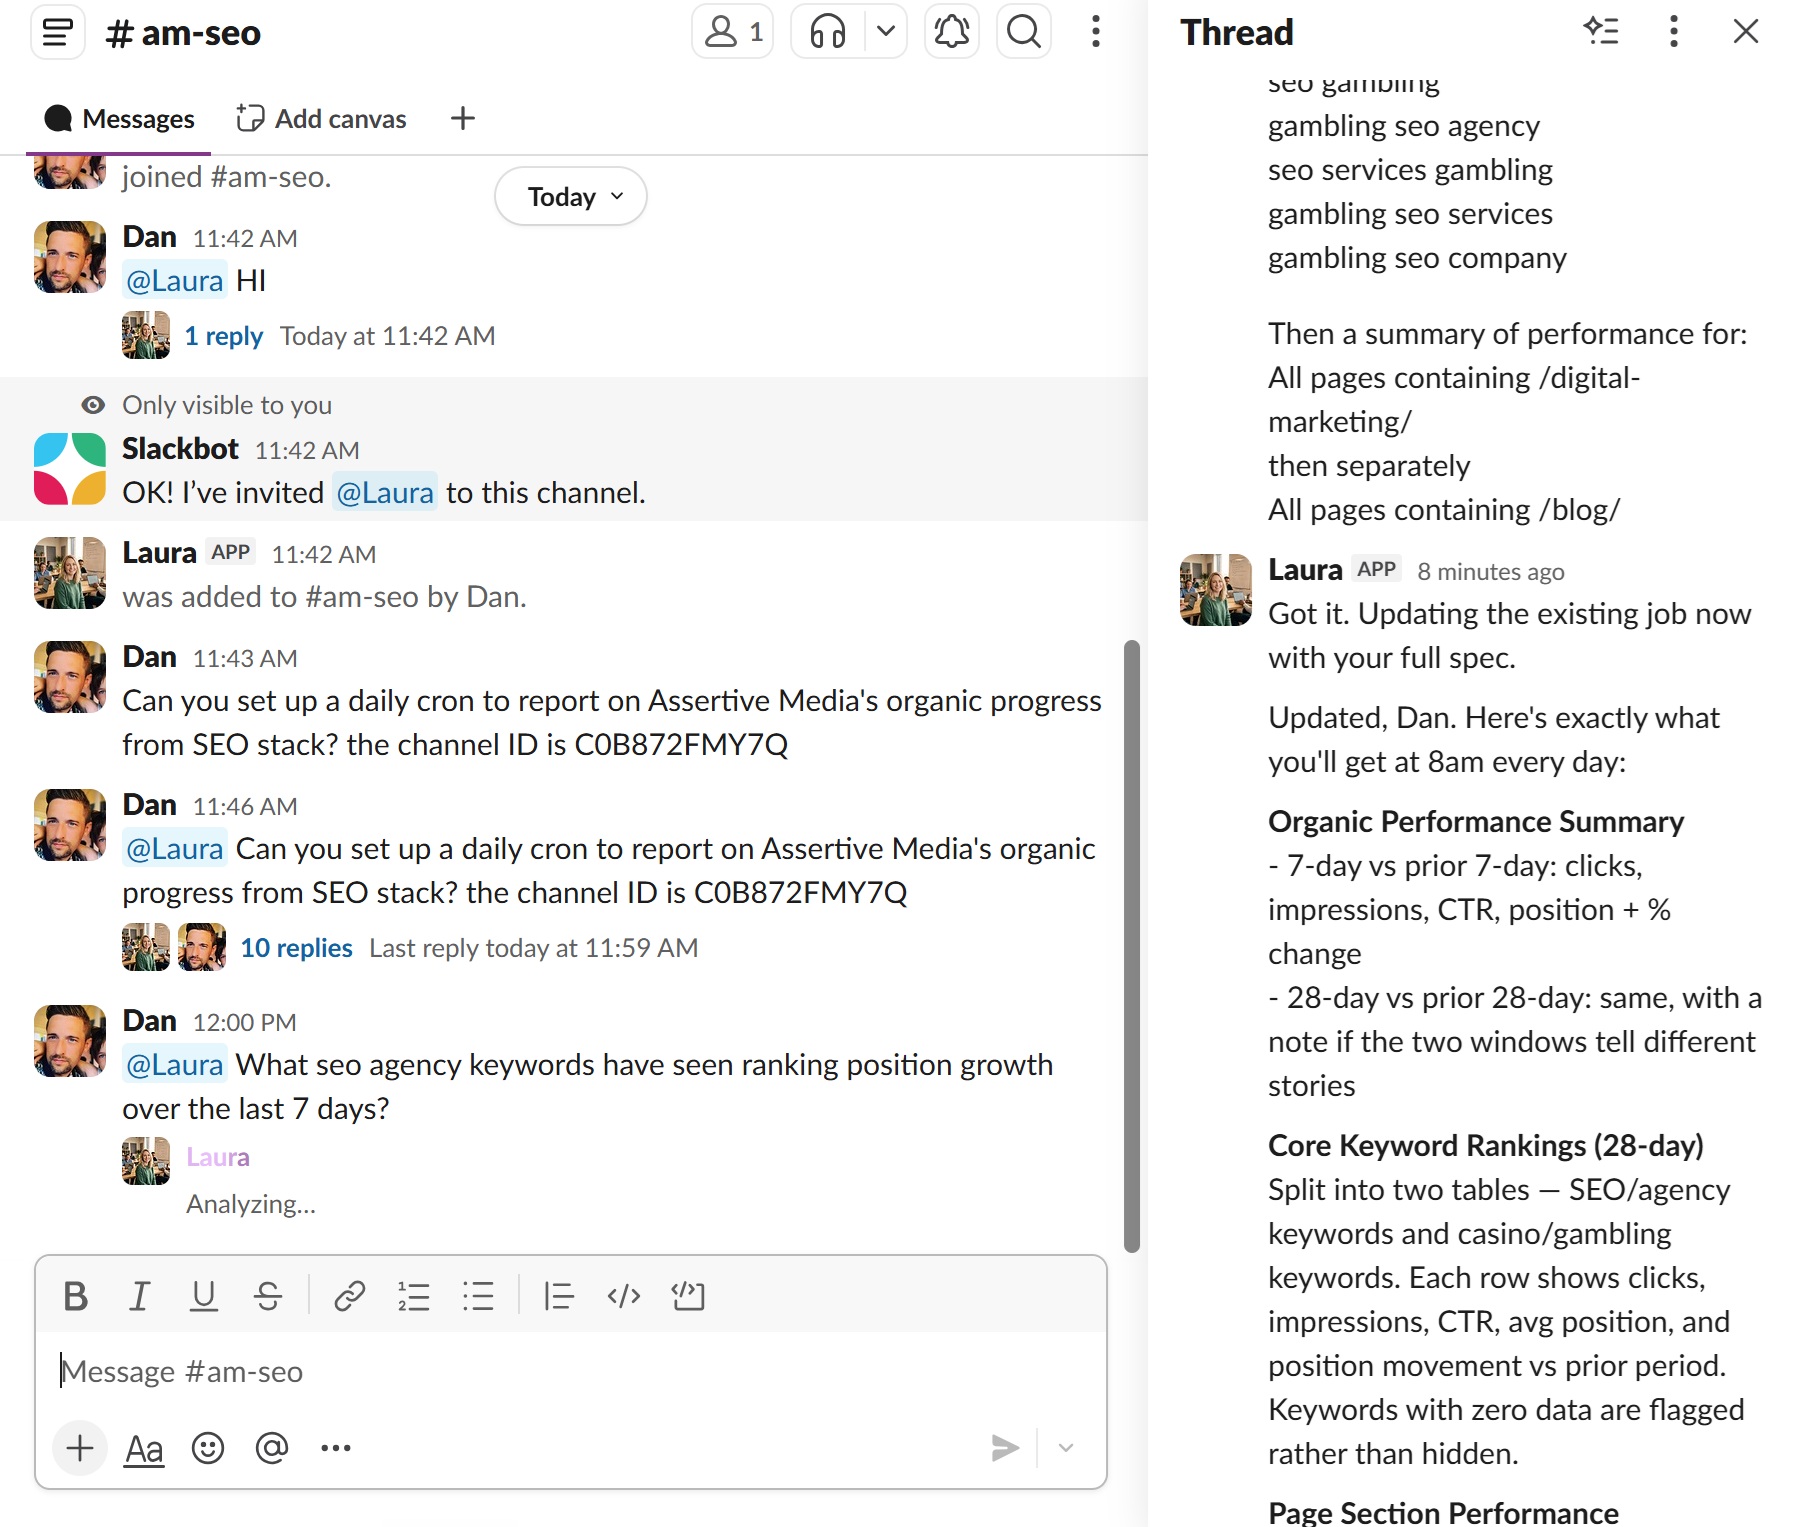Summarize thread with AI sparkle icon
This screenshot has width=1804, height=1527.
(1601, 32)
